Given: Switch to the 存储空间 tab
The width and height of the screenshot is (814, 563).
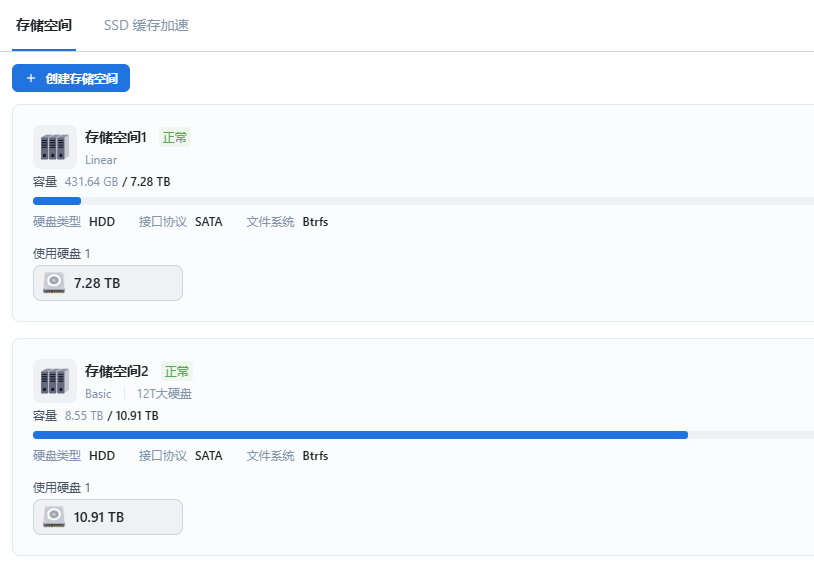Looking at the screenshot, I should pos(44,25).
